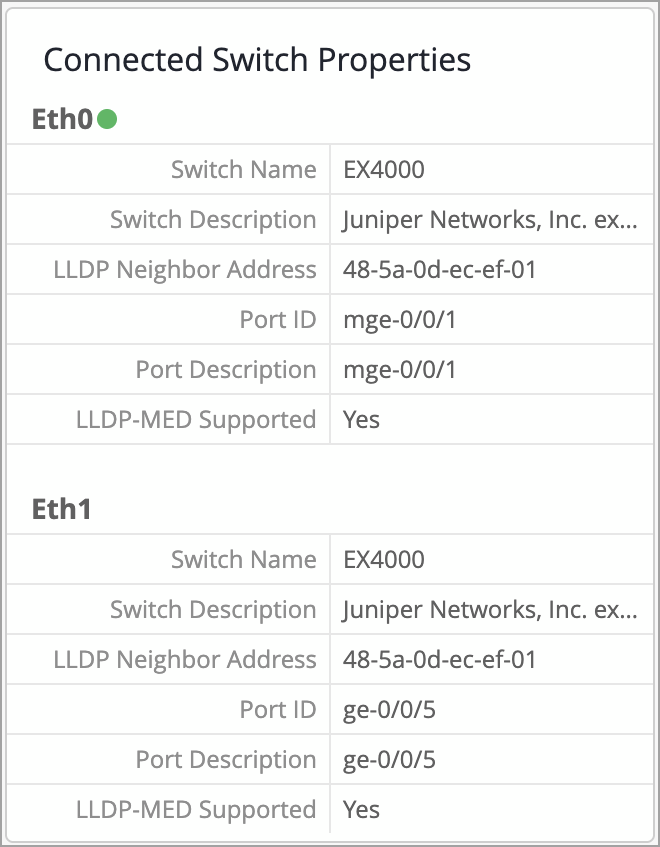Click the ge-0/0/5 Port ID value

pos(390,710)
